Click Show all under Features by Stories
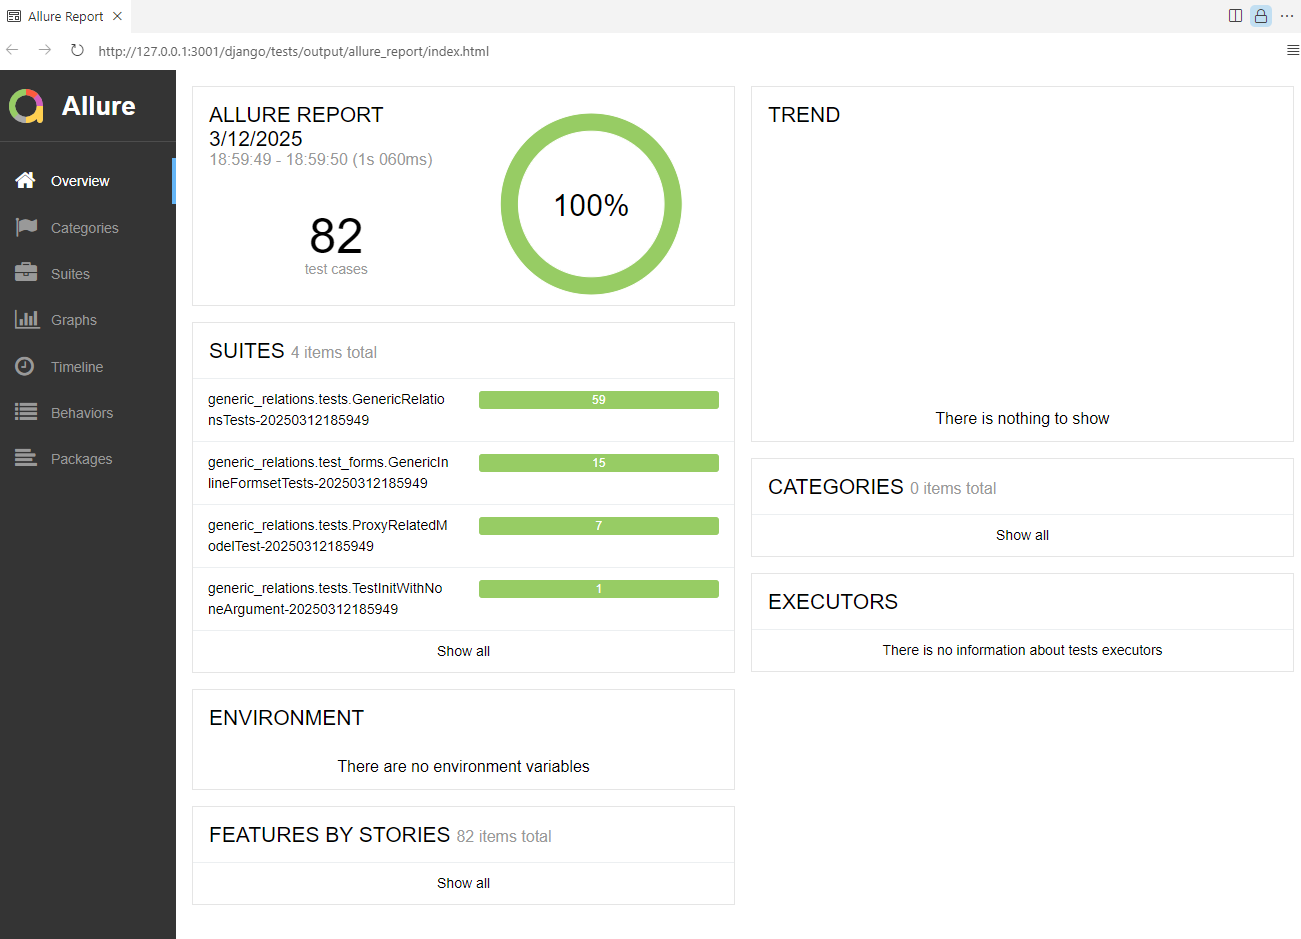This screenshot has height=939, width=1301. click(x=463, y=883)
